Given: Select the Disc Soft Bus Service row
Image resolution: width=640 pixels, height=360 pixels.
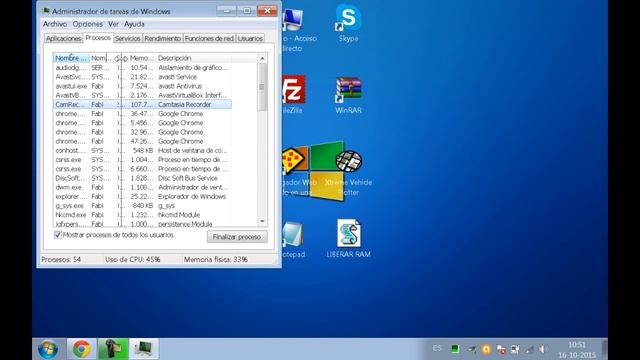Looking at the screenshot, I should 142,178.
